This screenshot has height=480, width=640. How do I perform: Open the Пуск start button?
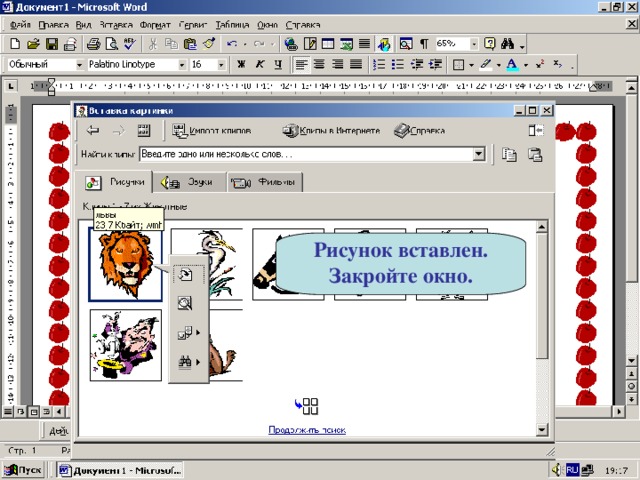[22, 470]
